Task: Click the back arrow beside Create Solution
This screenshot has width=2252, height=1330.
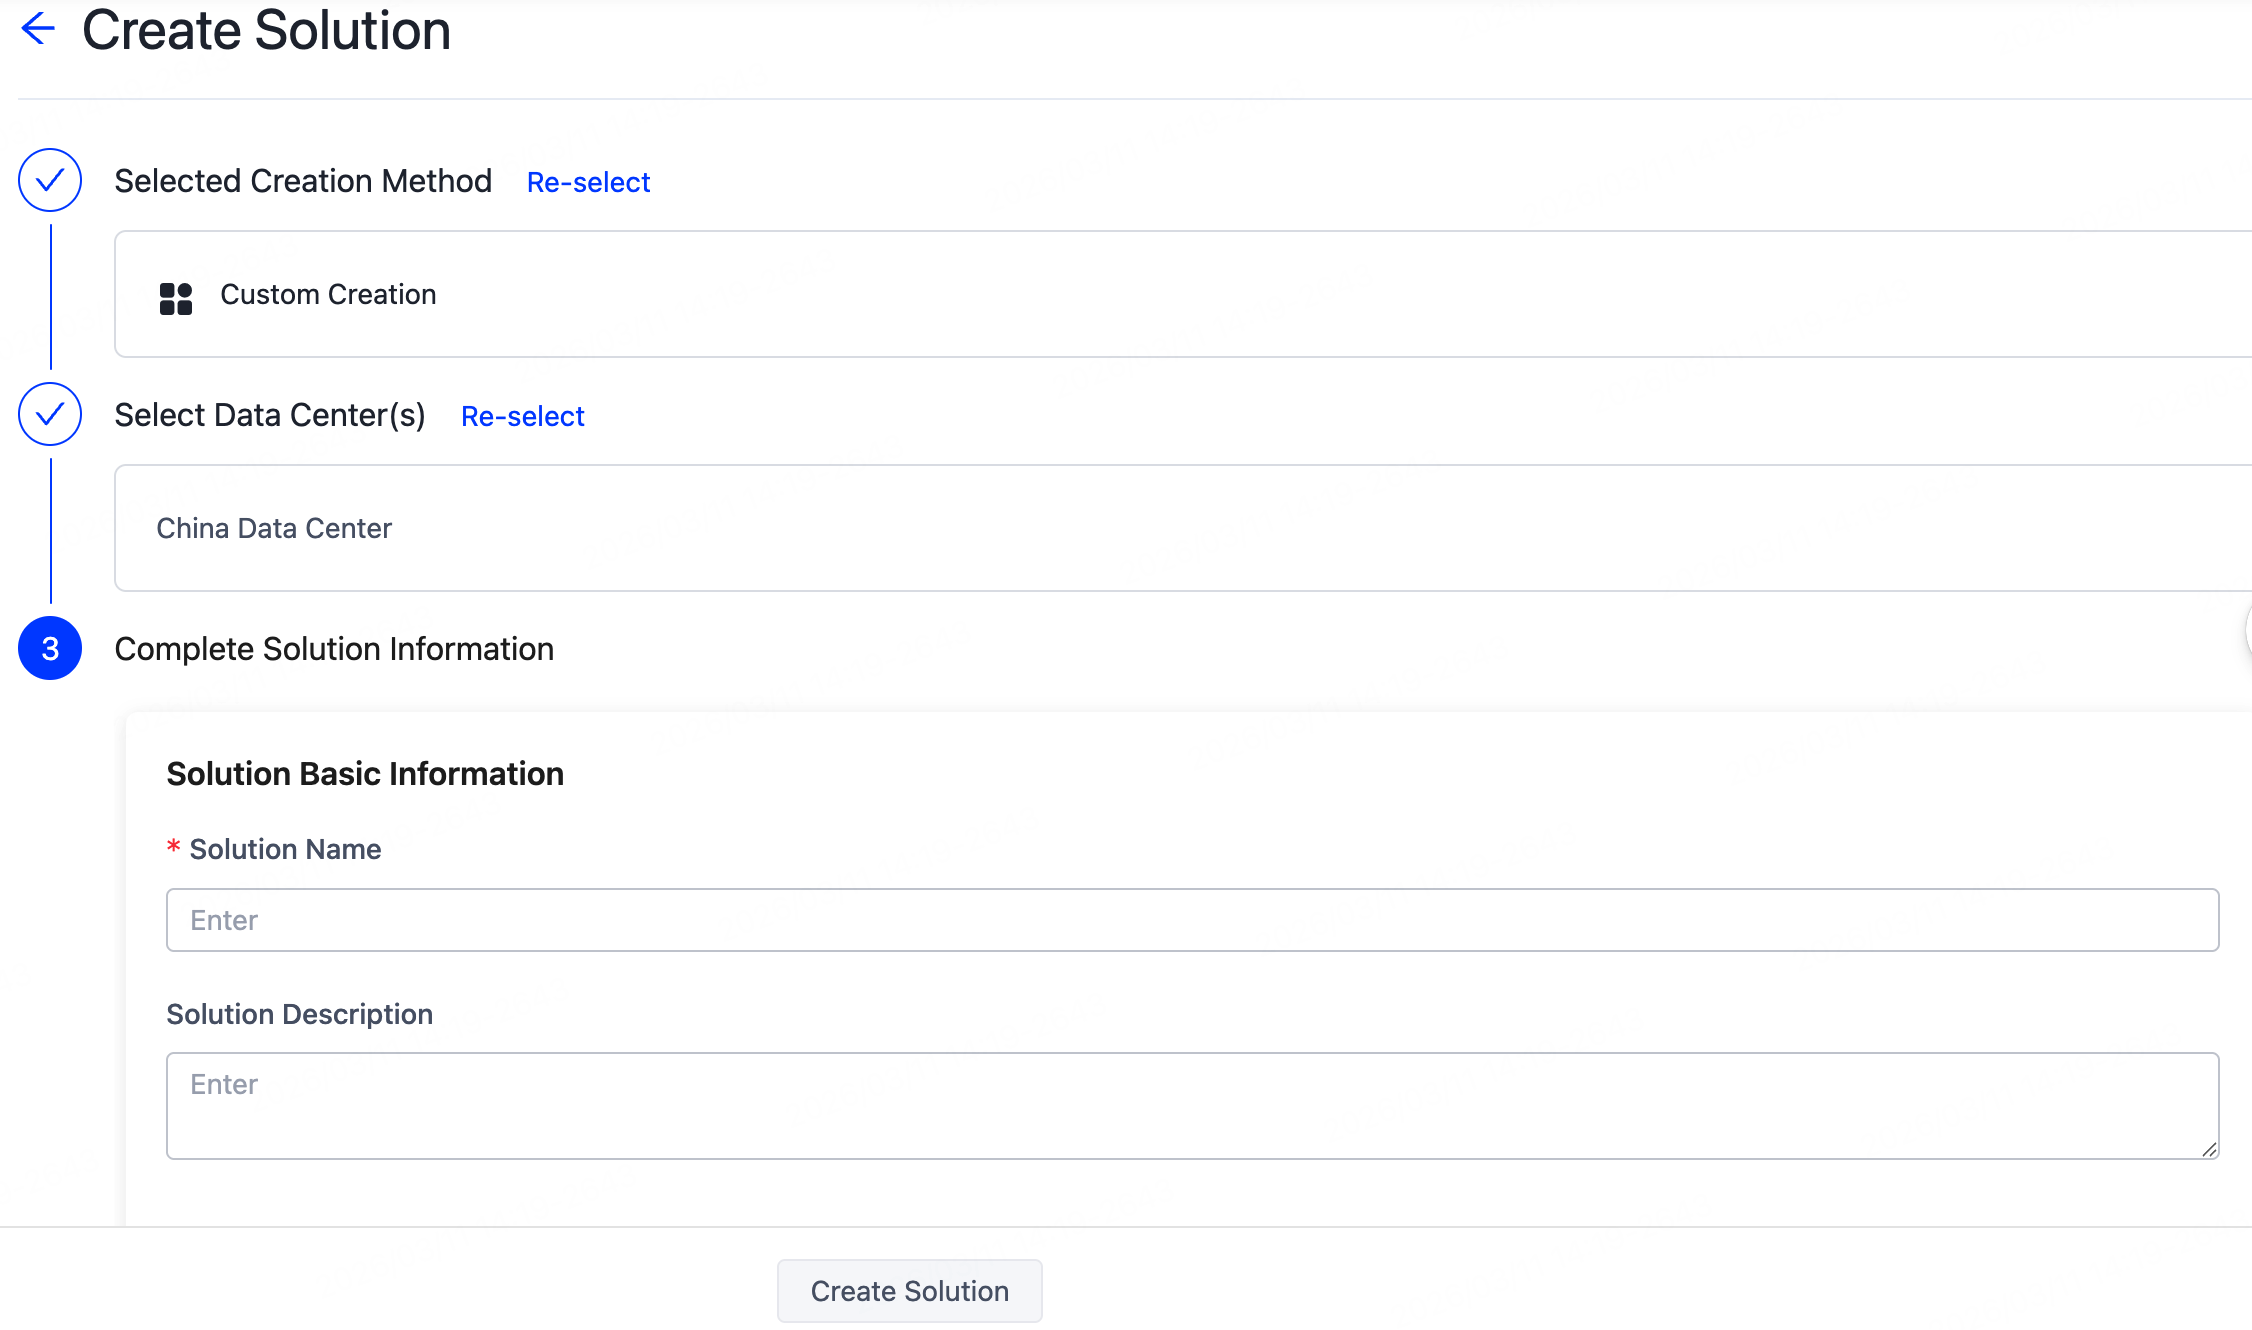Action: (x=38, y=28)
